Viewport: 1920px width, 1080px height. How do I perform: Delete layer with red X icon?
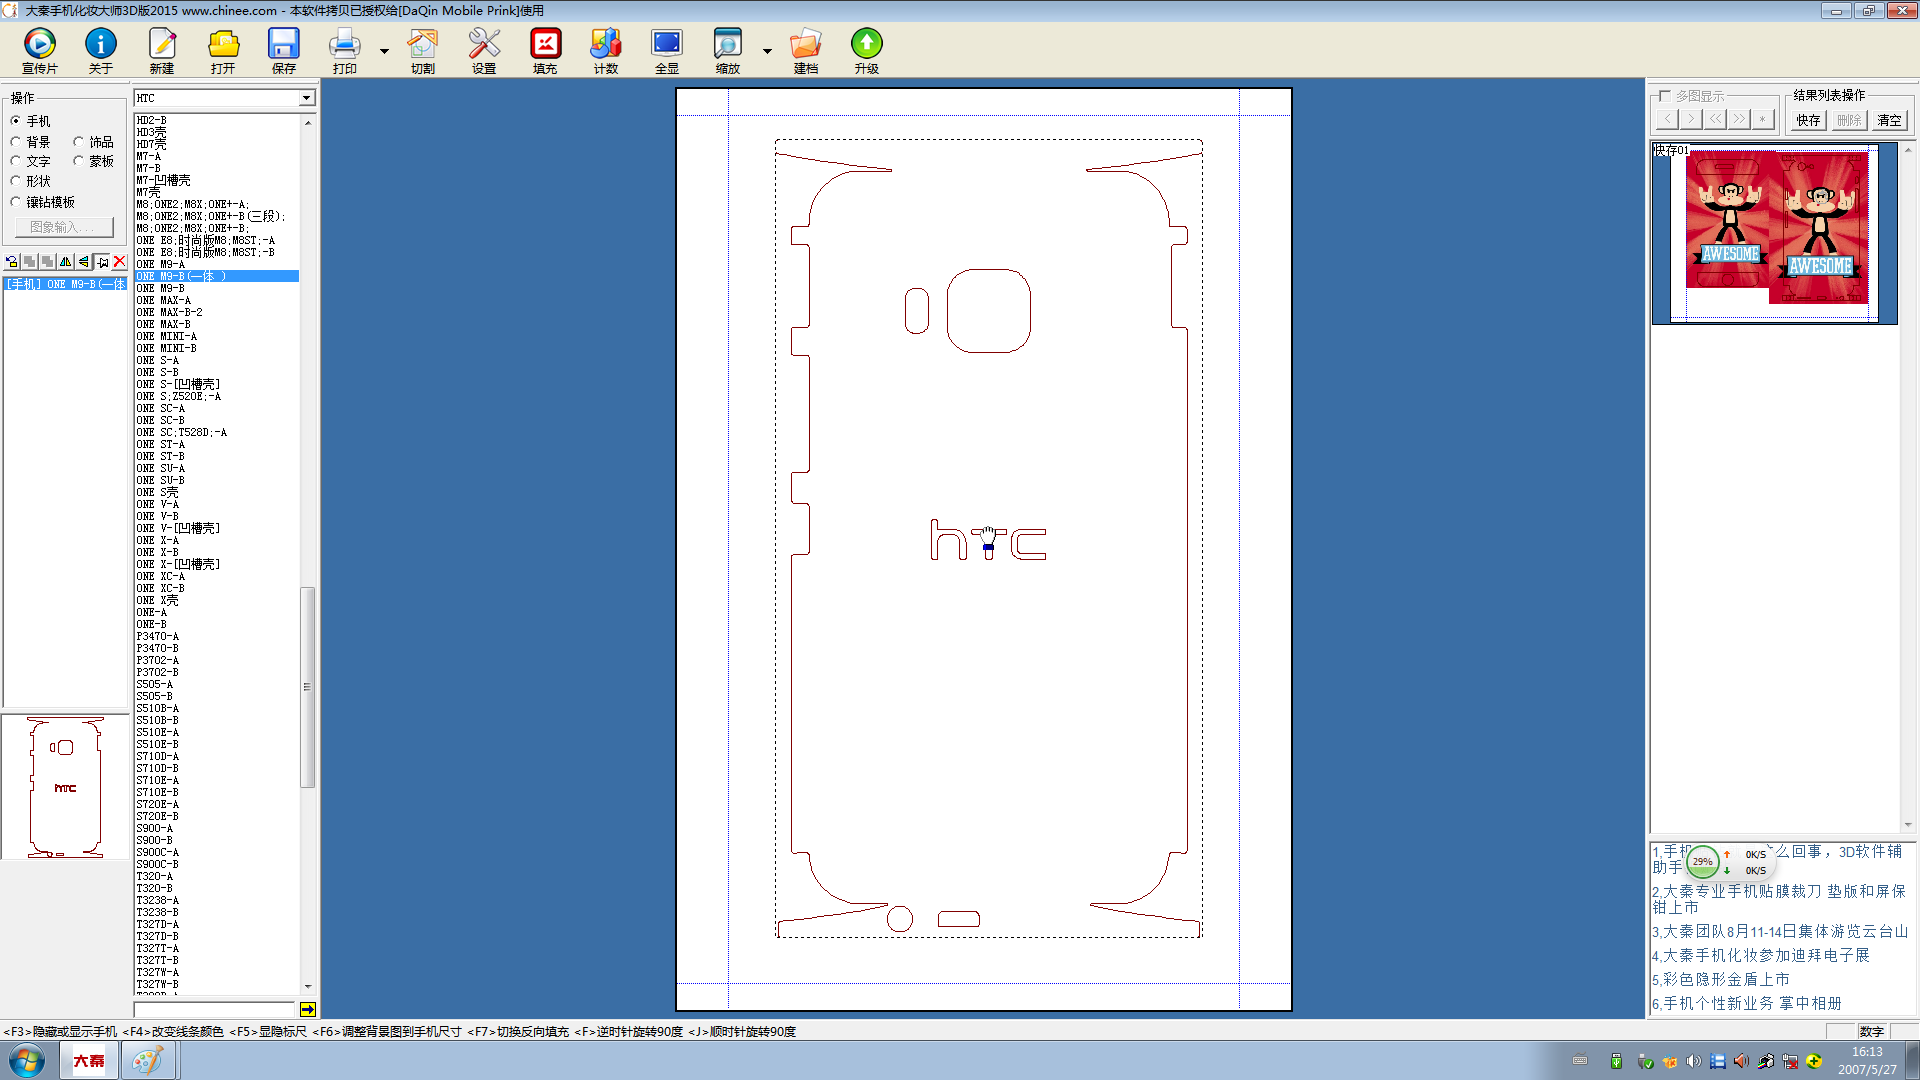(120, 262)
